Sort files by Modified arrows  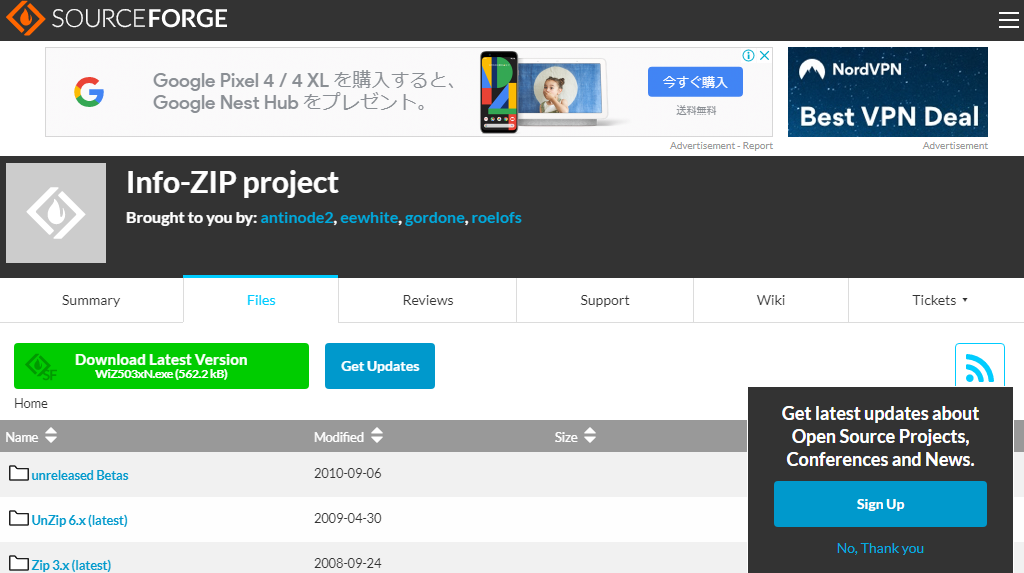click(377, 436)
